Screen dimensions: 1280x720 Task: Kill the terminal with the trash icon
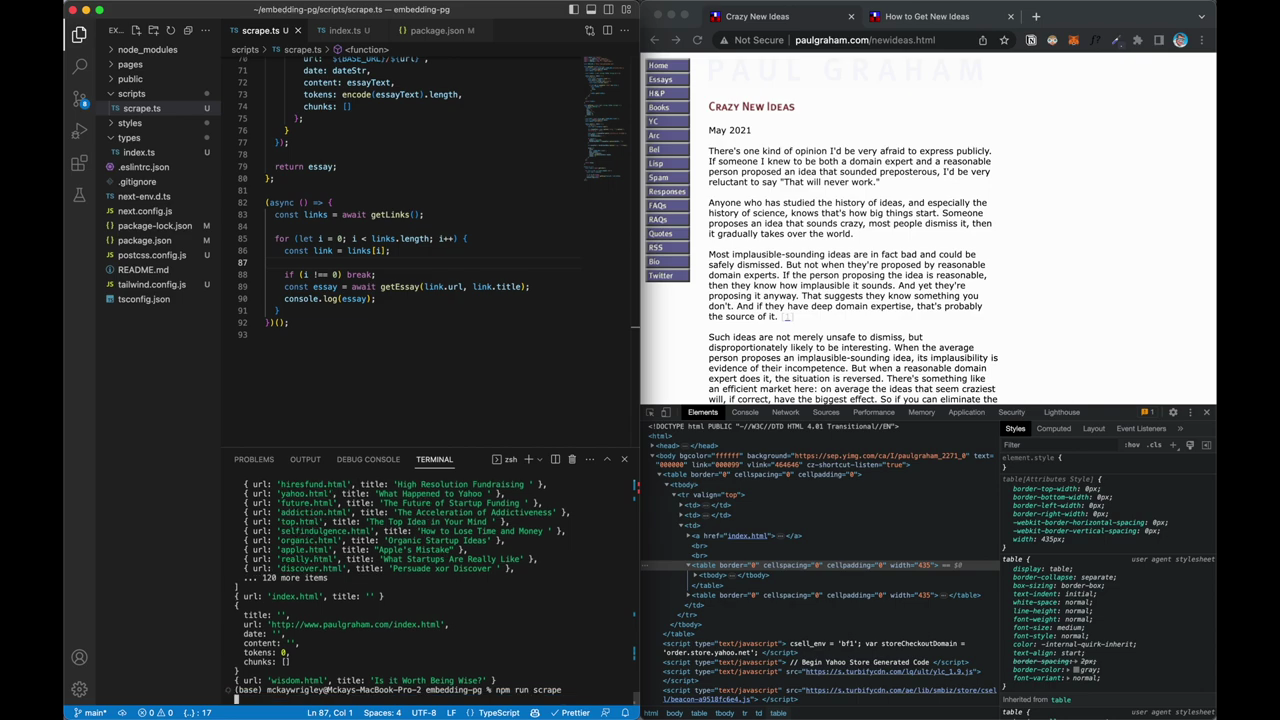click(572, 459)
